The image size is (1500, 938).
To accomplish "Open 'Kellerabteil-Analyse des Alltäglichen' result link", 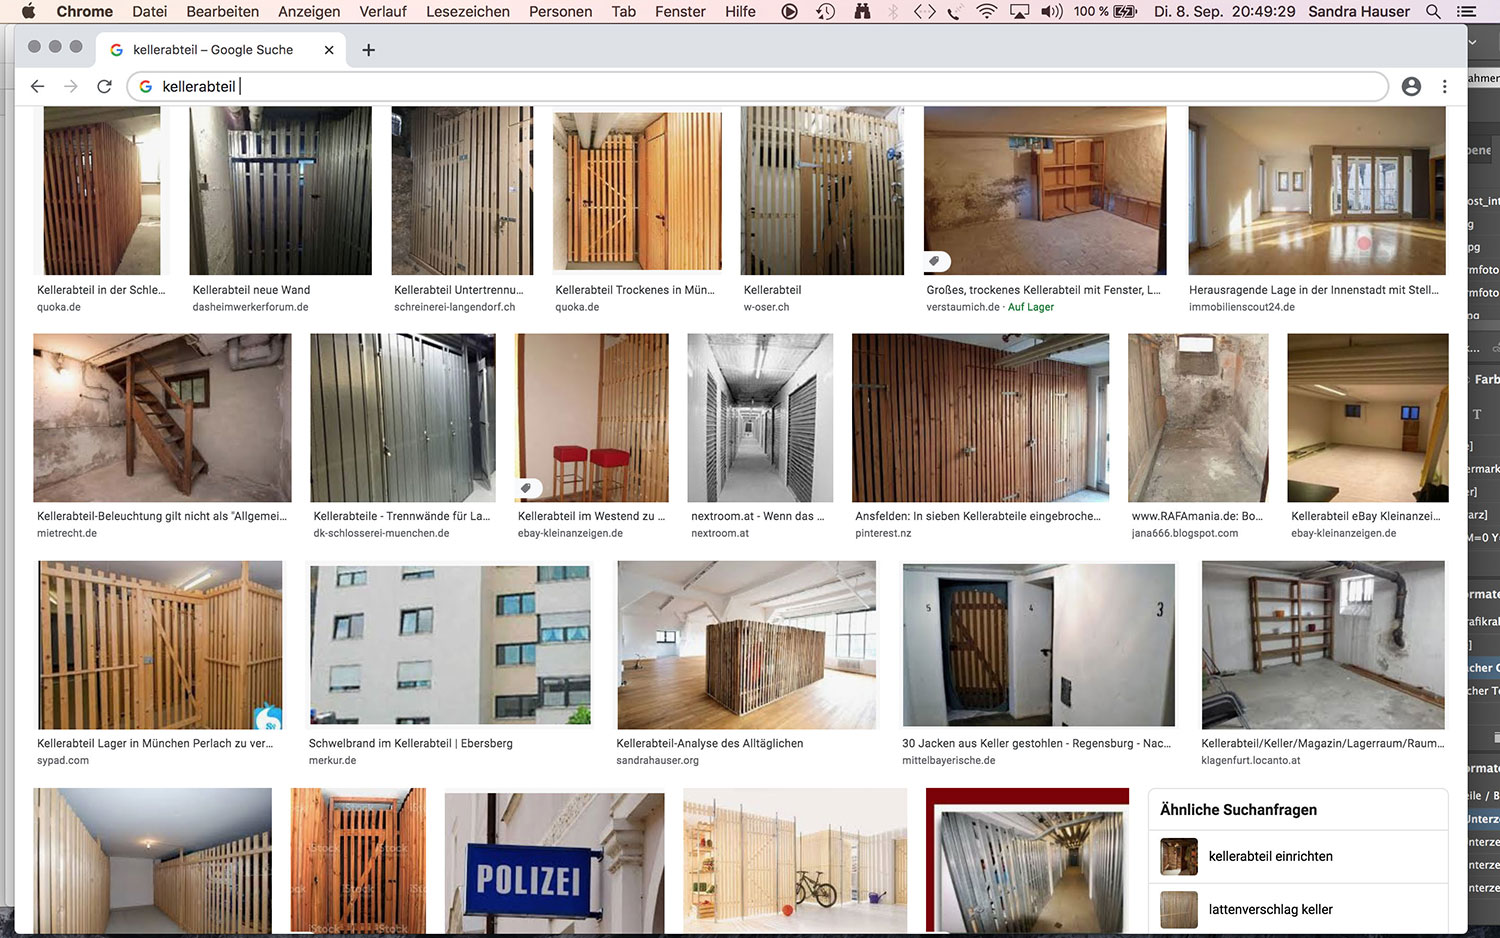I will click(710, 744).
